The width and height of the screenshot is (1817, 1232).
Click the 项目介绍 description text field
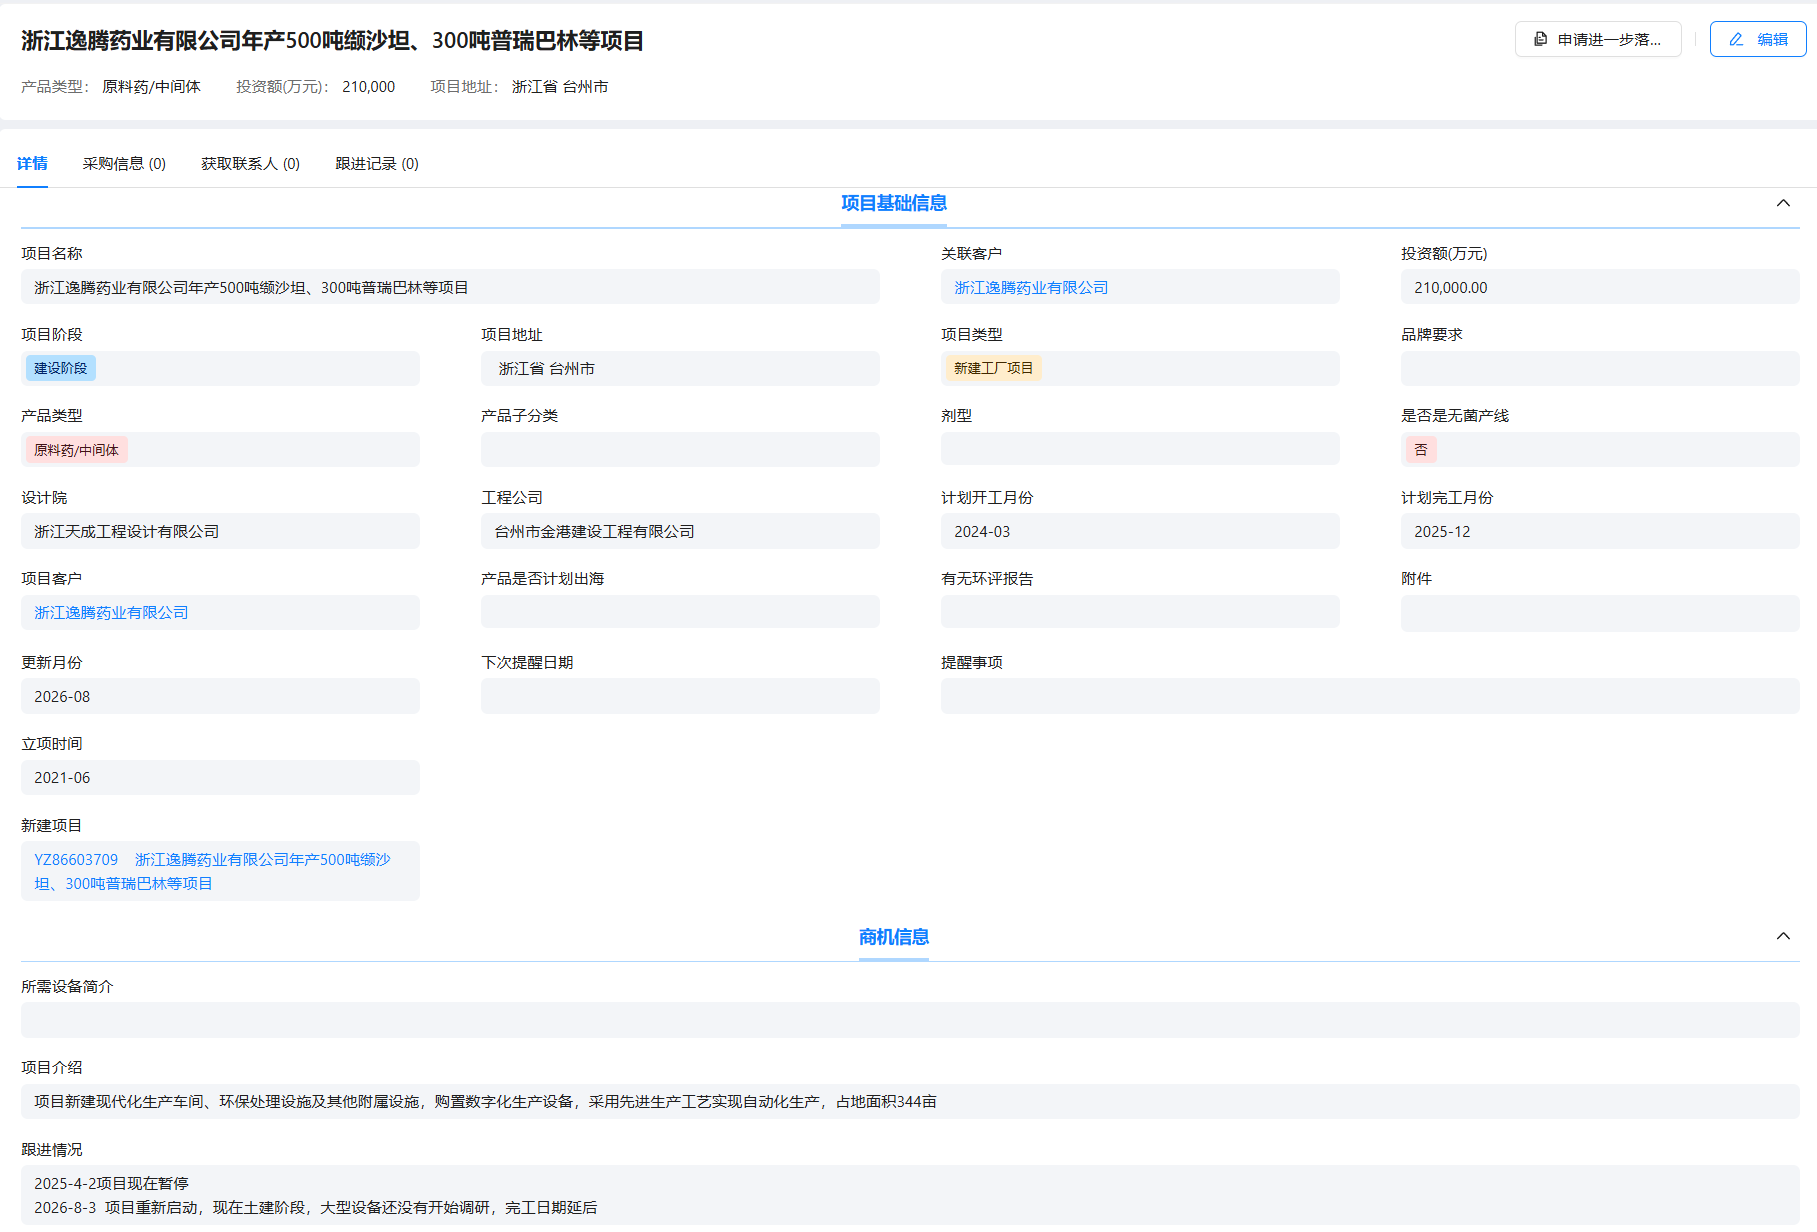pyautogui.click(x=910, y=1101)
